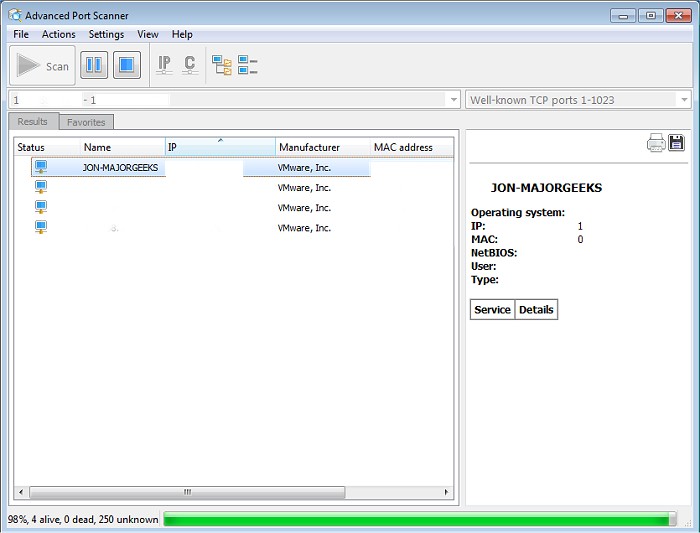Image resolution: width=700 pixels, height=533 pixels.
Task: Open the Help menu
Action: click(182, 34)
